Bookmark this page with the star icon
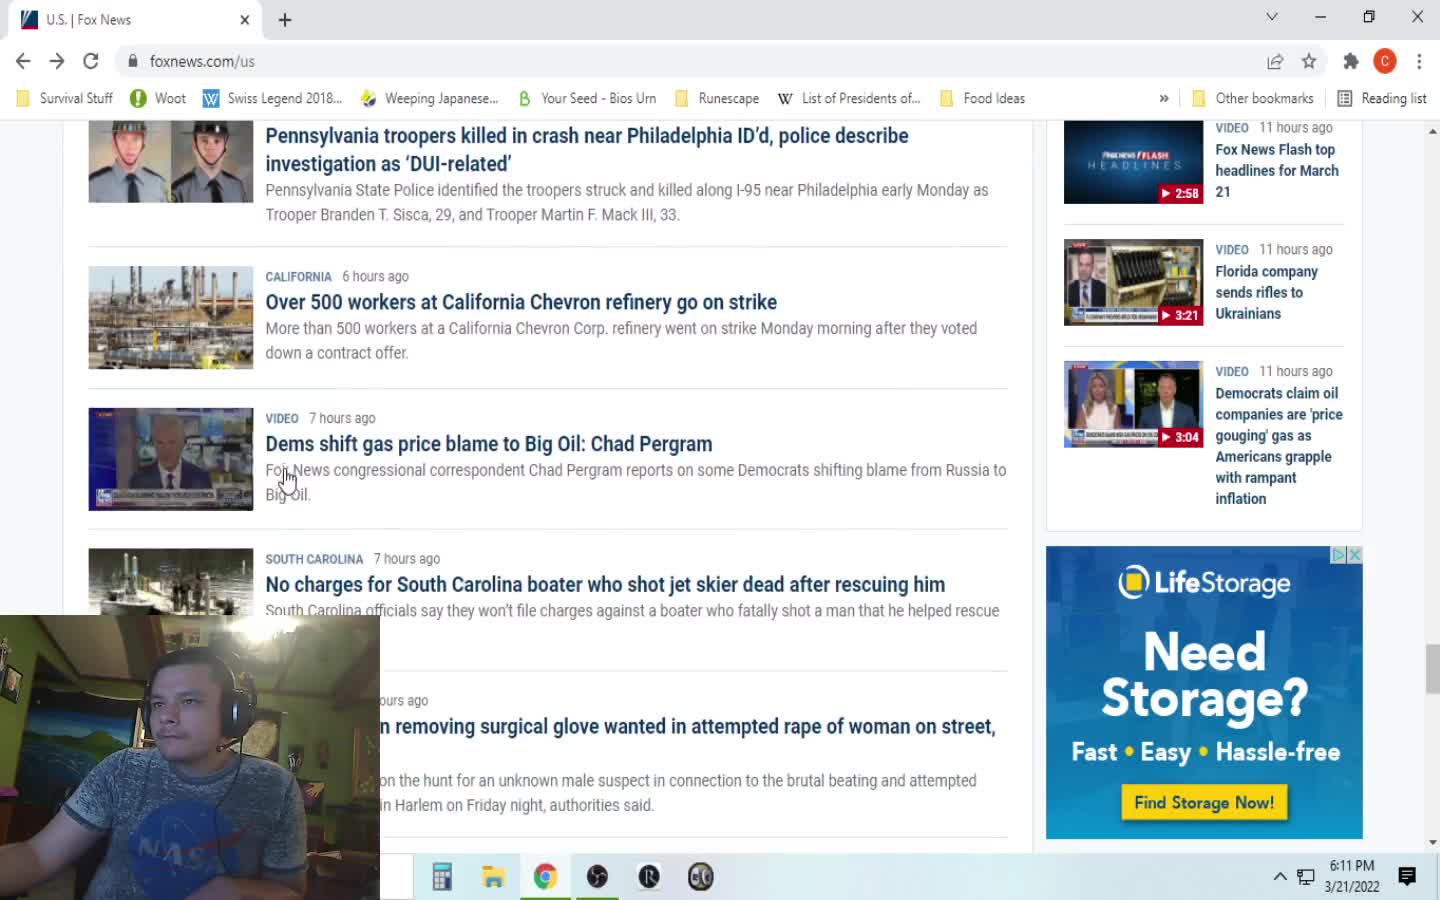This screenshot has height=900, width=1440. (1309, 61)
